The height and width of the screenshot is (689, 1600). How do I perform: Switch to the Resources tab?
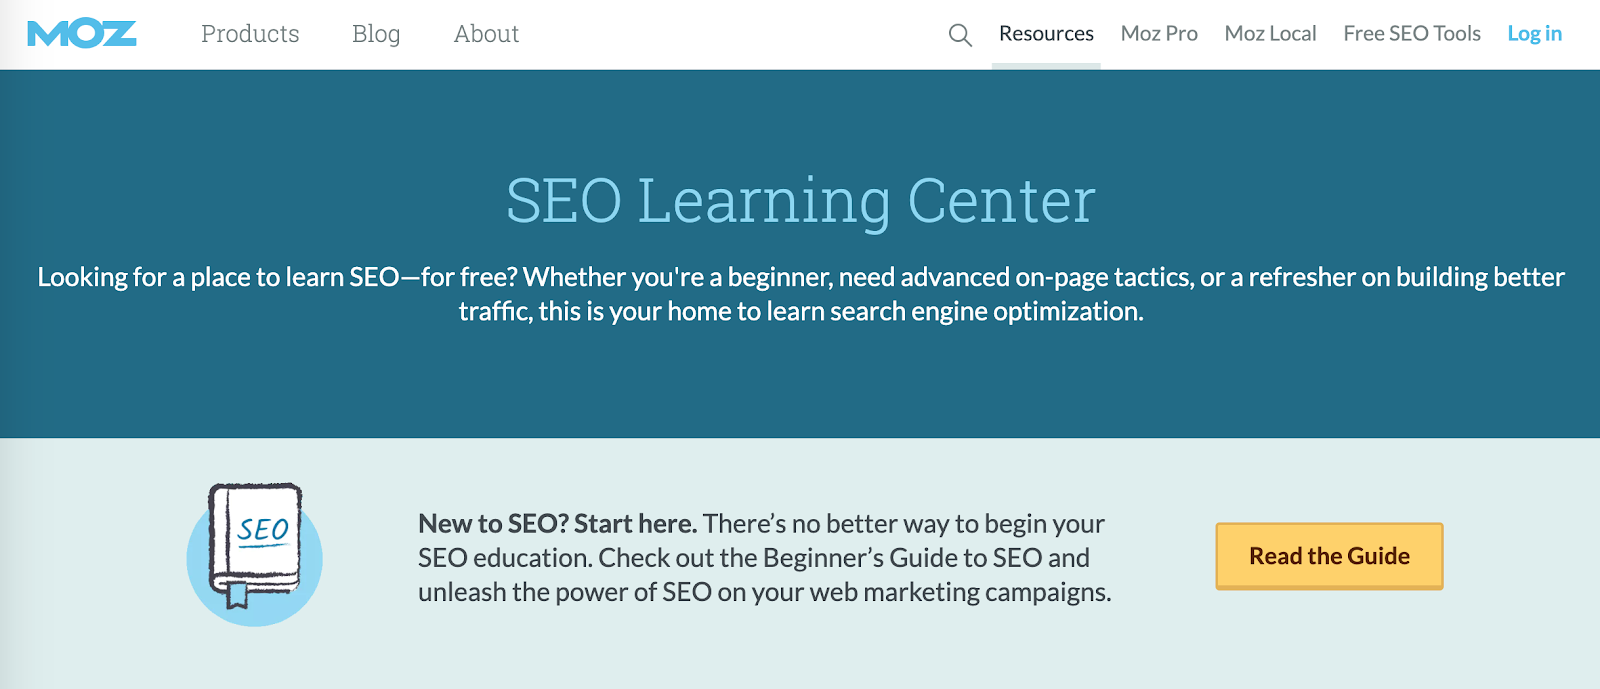pyautogui.click(x=1046, y=34)
